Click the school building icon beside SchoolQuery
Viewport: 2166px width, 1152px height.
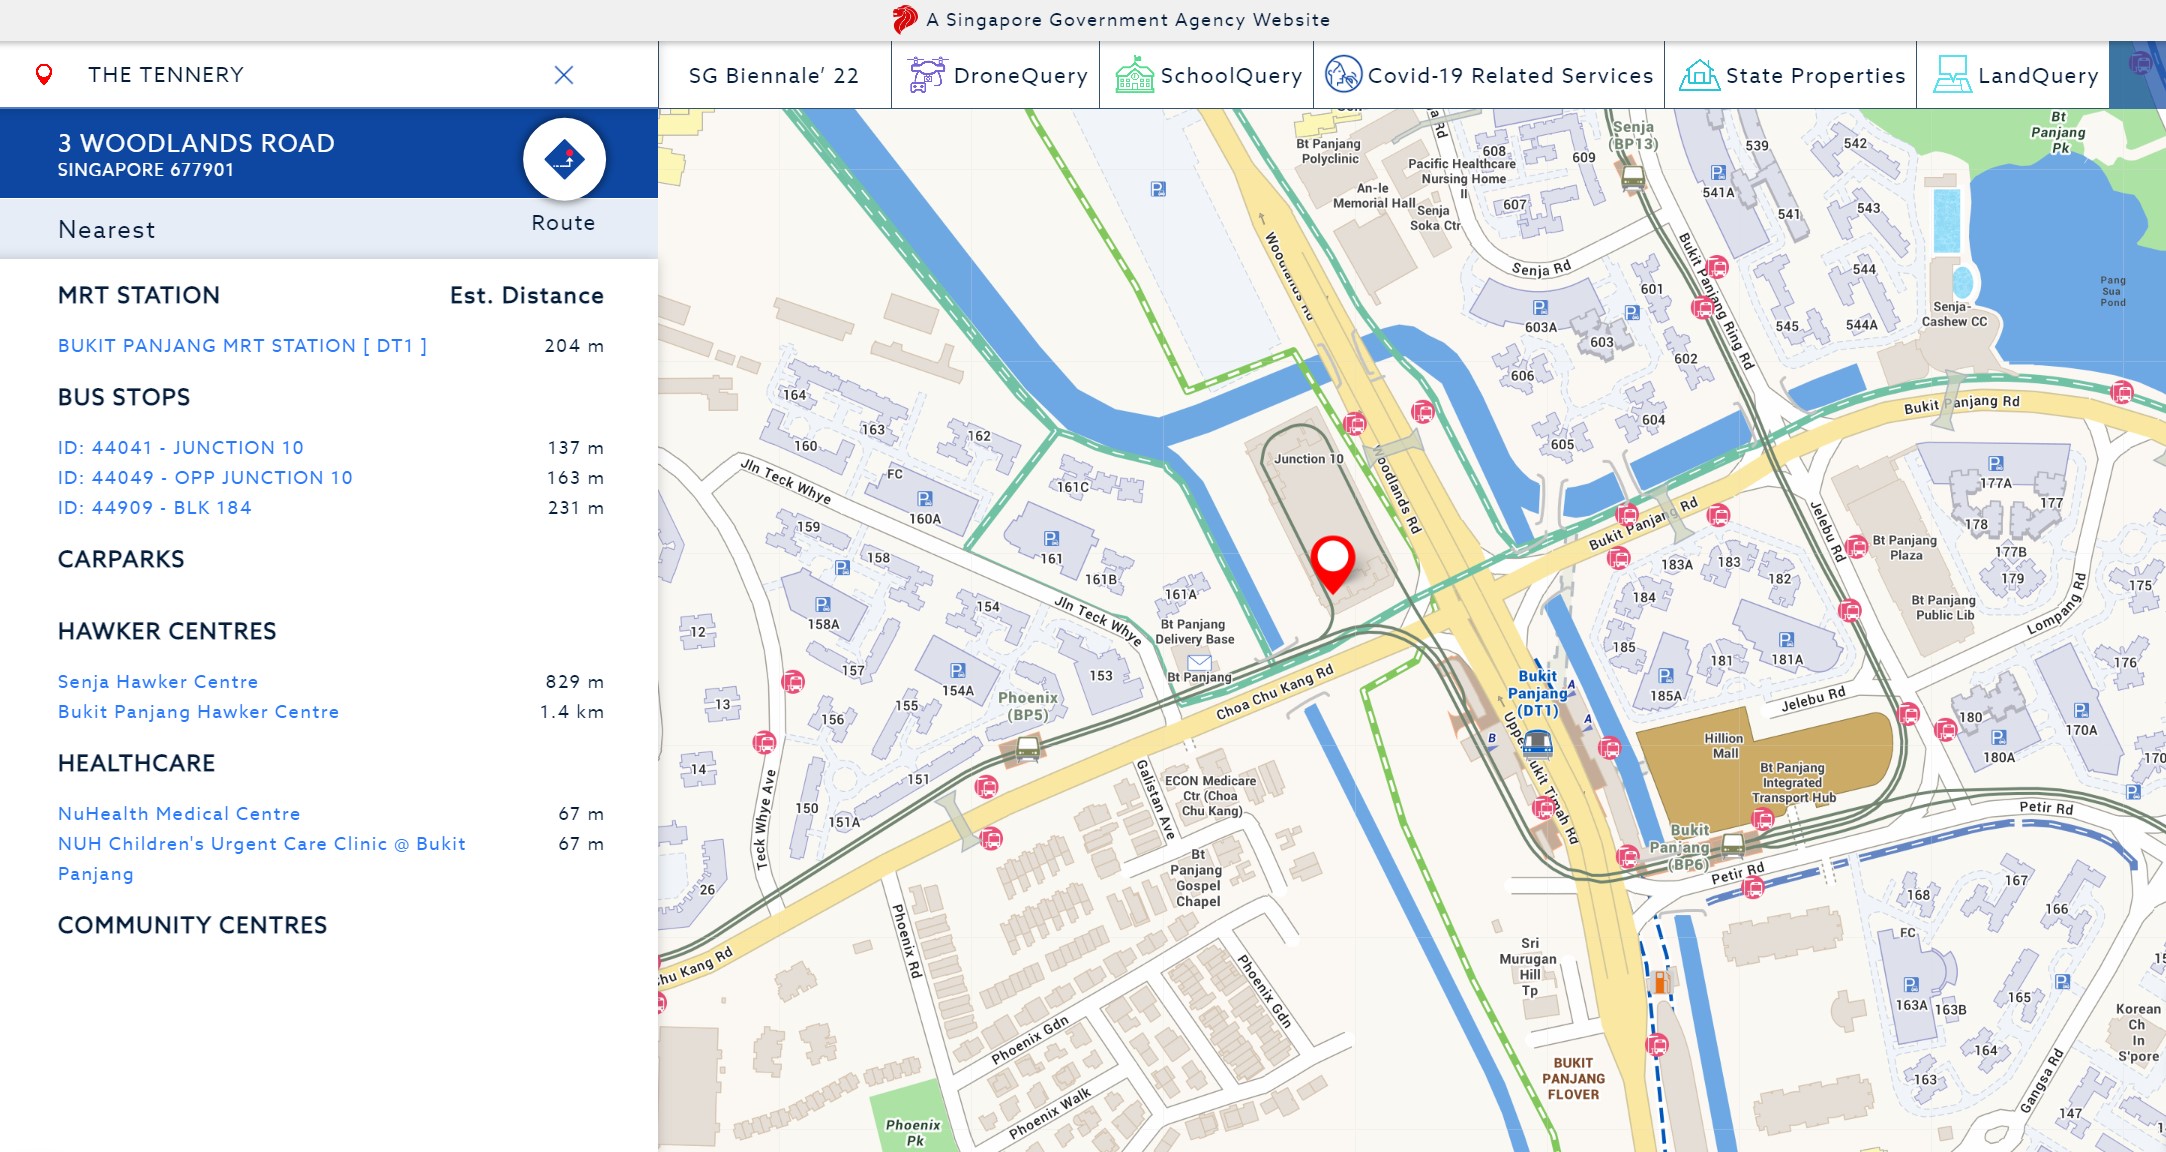[1134, 75]
